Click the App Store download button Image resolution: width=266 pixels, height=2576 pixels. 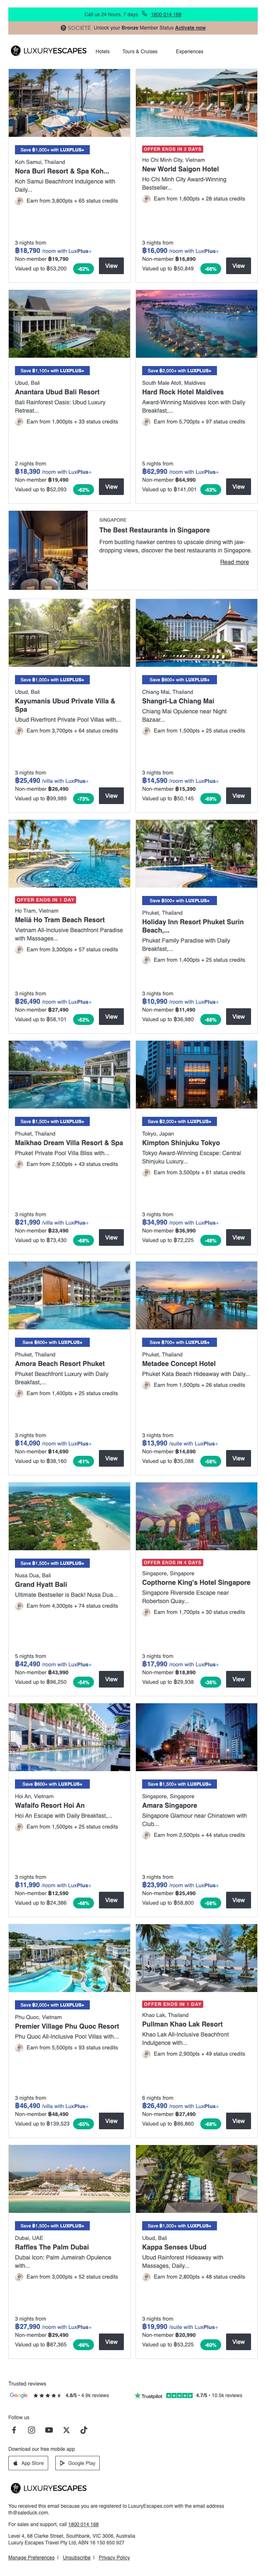tap(29, 2463)
